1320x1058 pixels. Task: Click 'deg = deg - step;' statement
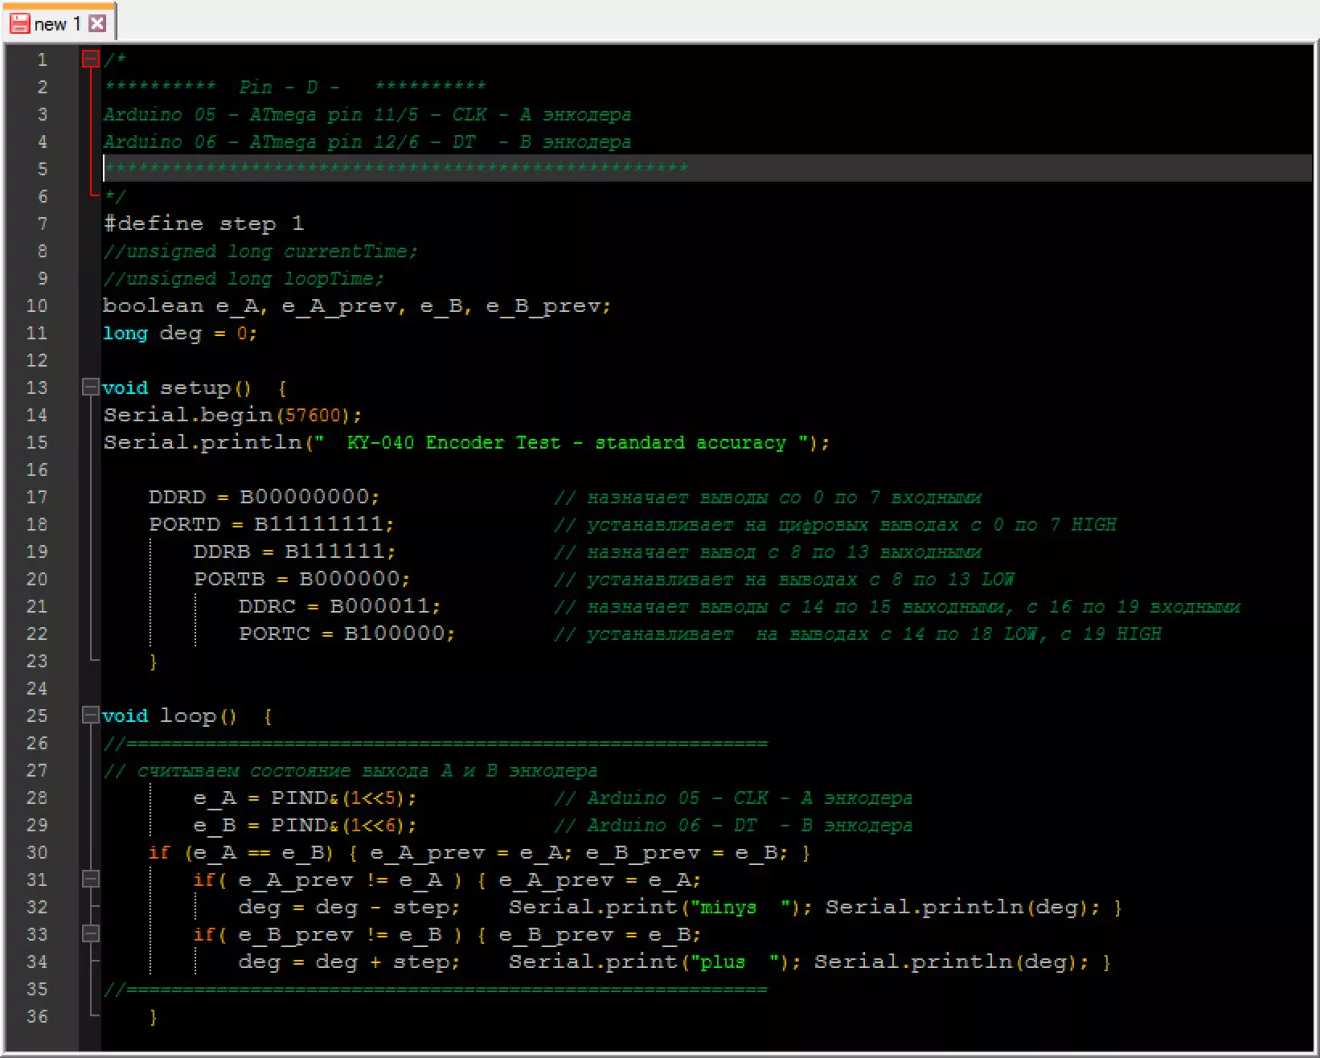(349, 907)
